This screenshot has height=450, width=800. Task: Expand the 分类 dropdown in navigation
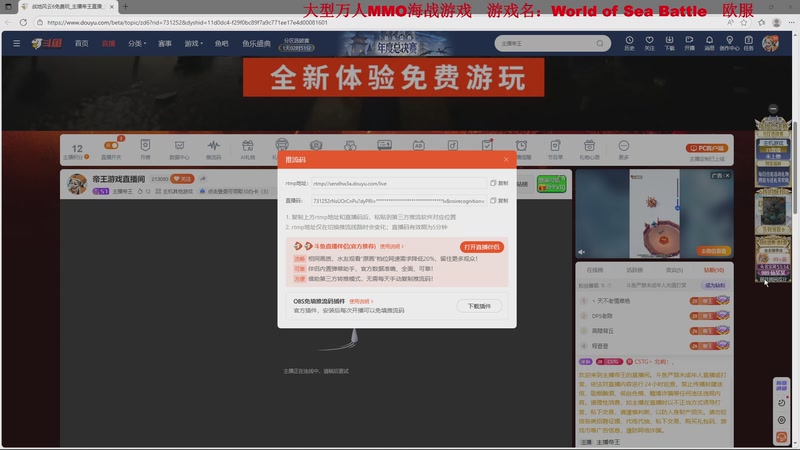coord(137,43)
